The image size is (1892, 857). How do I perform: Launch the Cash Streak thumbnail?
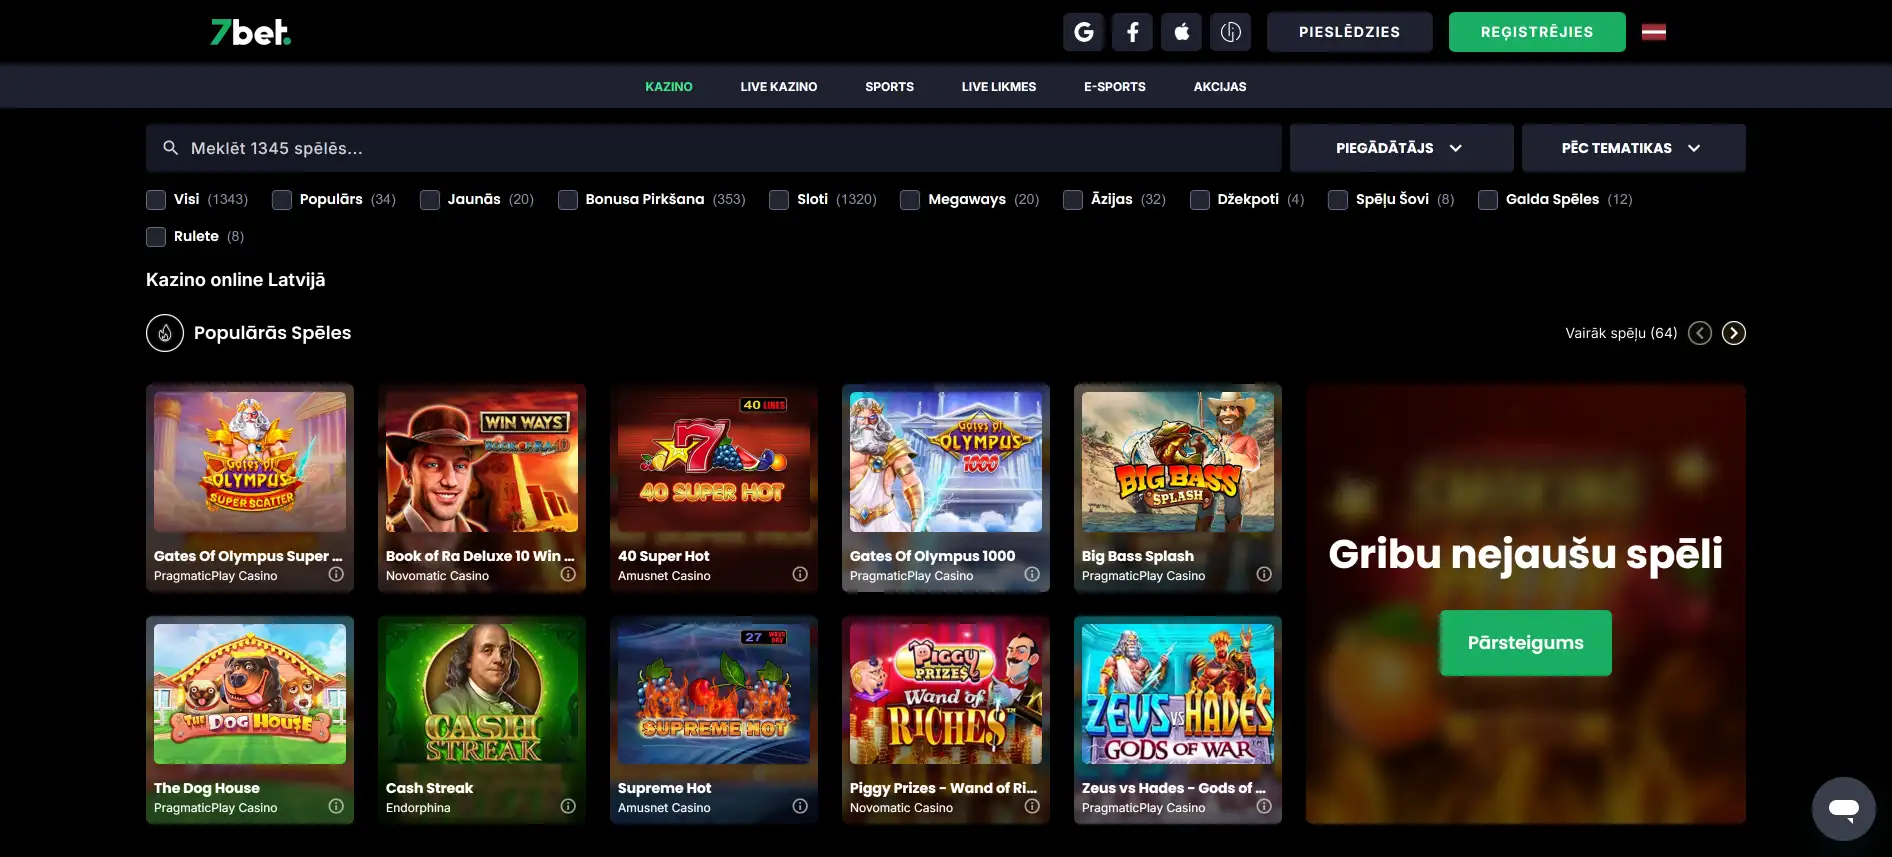coord(482,694)
